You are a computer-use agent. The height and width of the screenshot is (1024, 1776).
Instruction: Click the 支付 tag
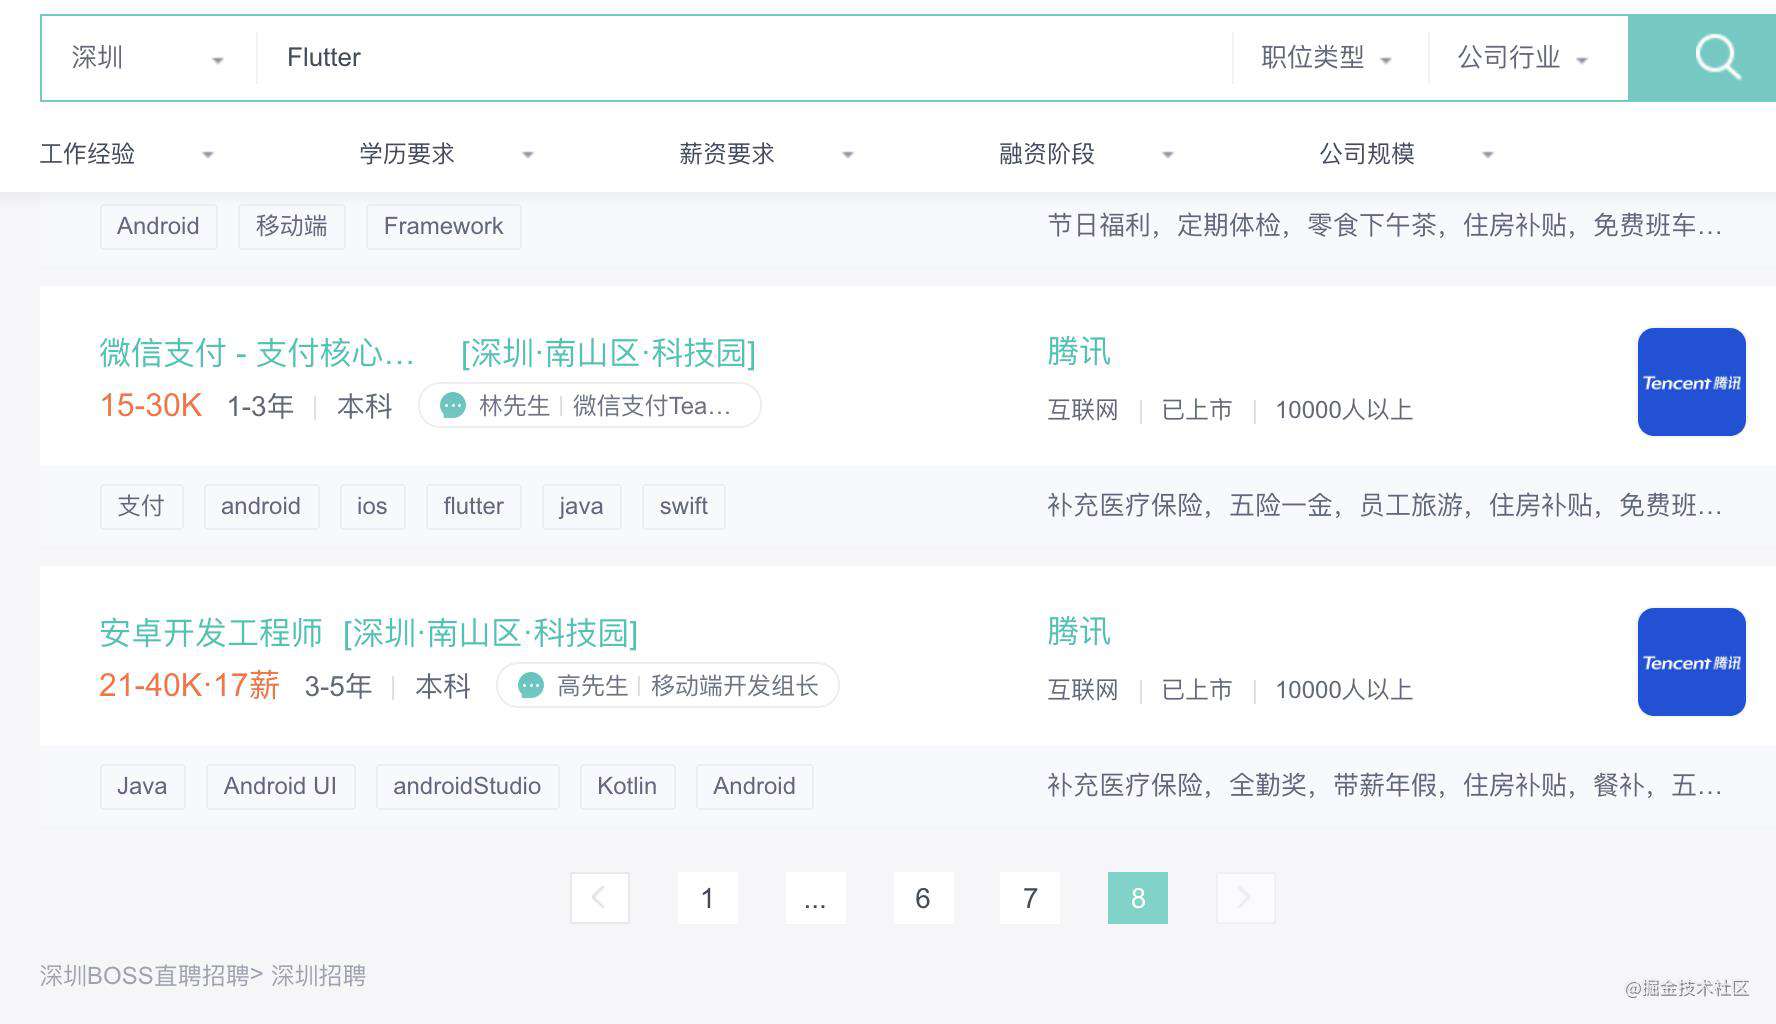point(141,506)
